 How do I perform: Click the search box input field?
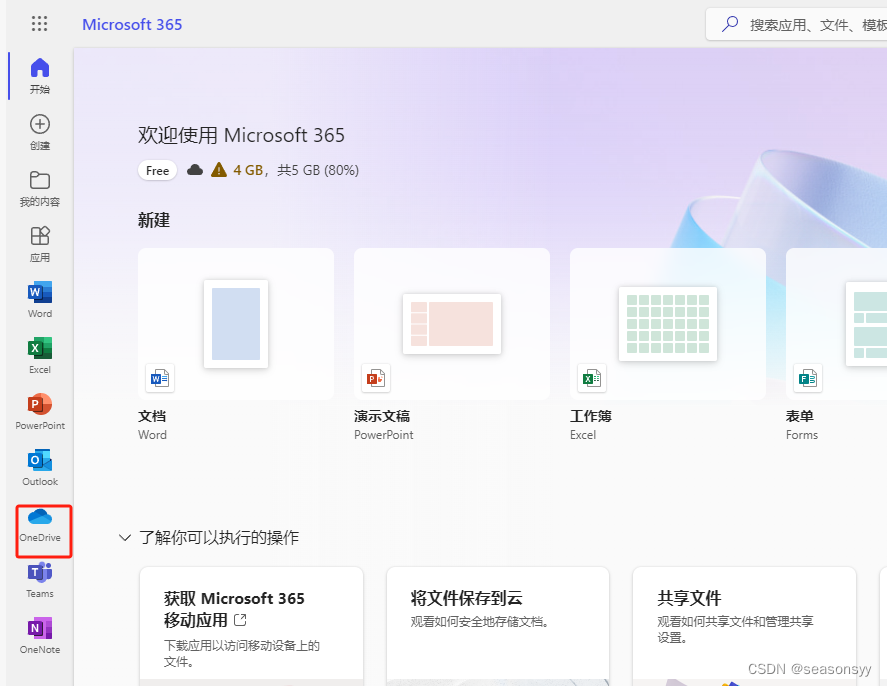coord(796,24)
